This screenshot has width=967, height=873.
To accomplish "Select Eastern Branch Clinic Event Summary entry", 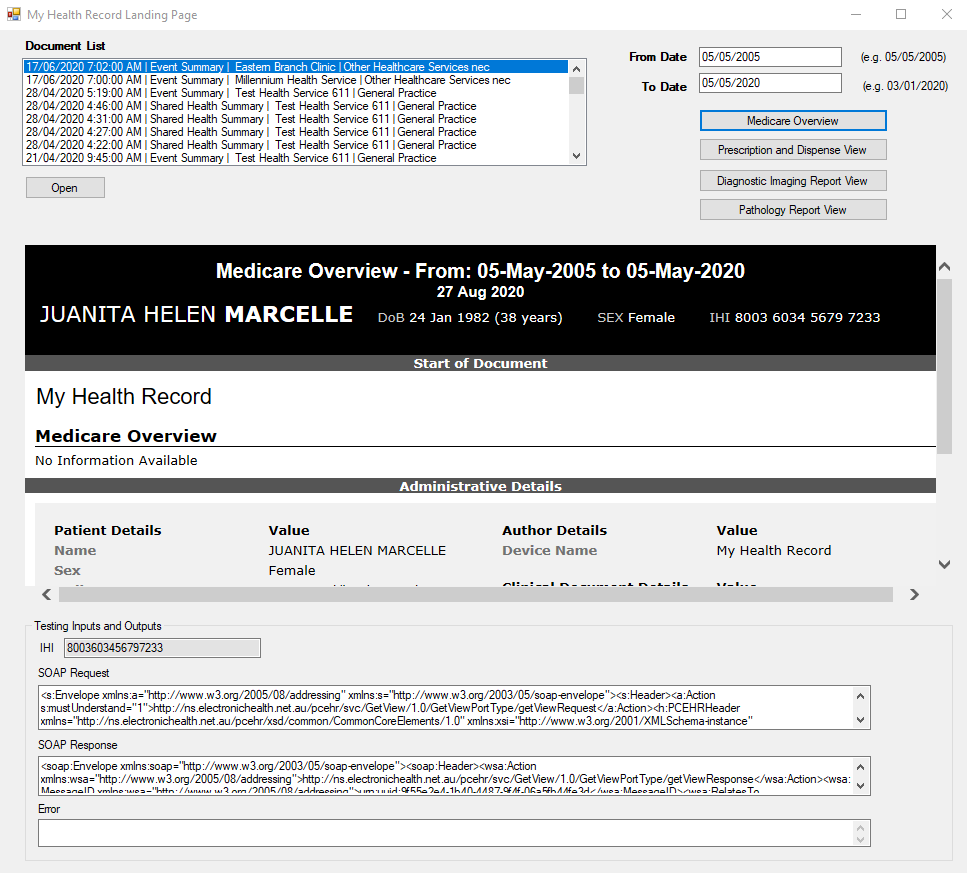I will point(295,67).
